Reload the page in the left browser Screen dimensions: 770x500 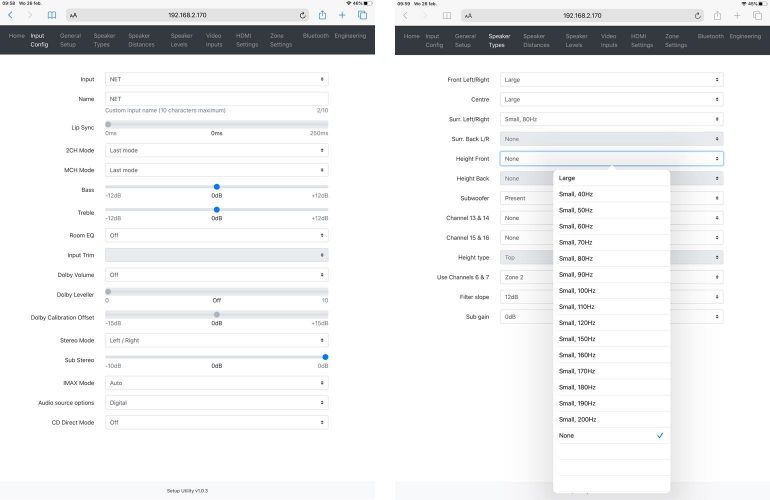[x=303, y=16]
